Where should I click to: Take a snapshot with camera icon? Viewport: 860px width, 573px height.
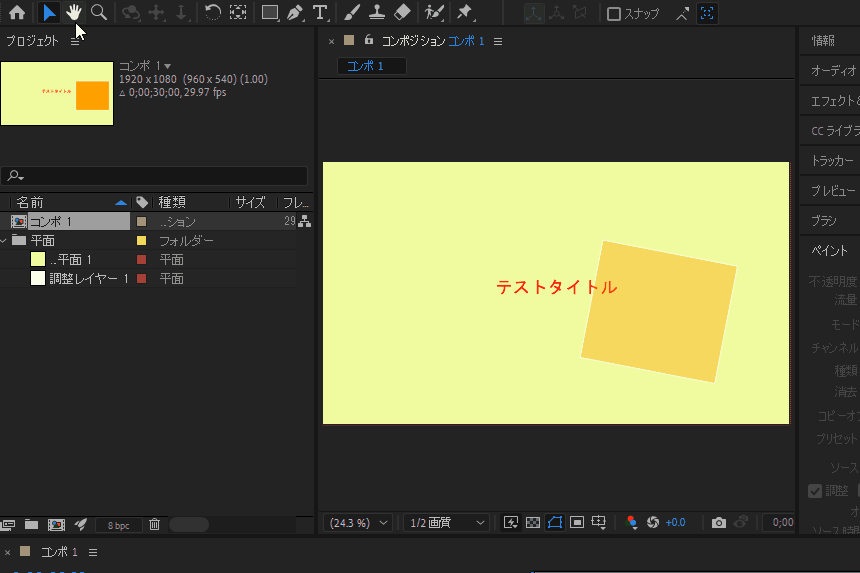pos(718,523)
